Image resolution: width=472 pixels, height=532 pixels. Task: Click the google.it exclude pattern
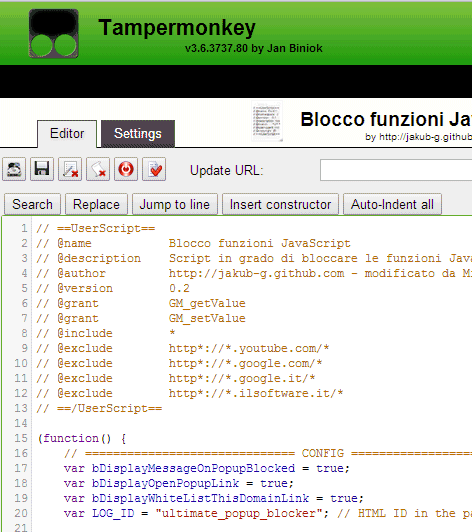click(242, 378)
